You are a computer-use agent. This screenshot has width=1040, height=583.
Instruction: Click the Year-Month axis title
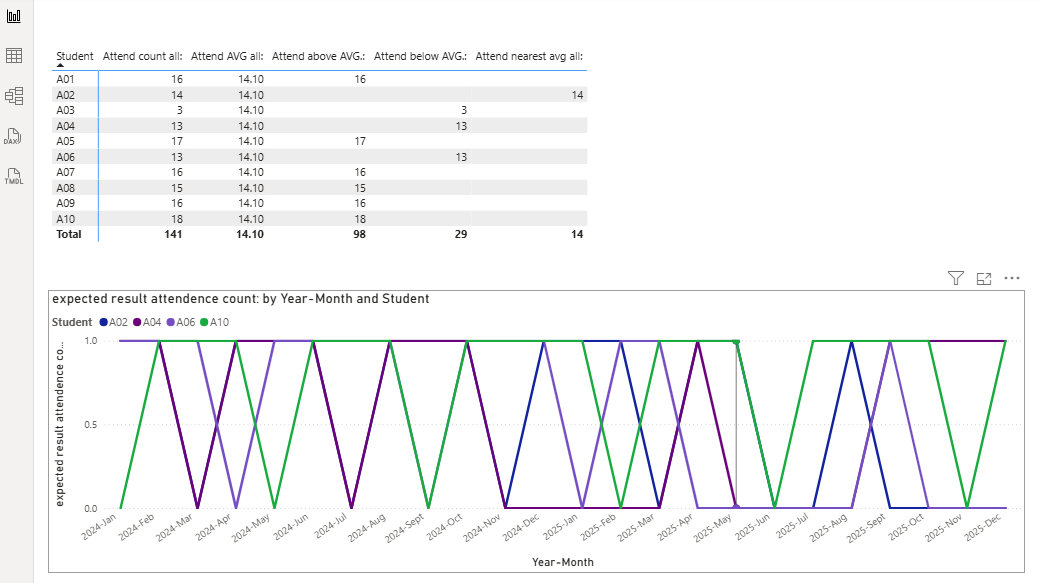click(562, 562)
